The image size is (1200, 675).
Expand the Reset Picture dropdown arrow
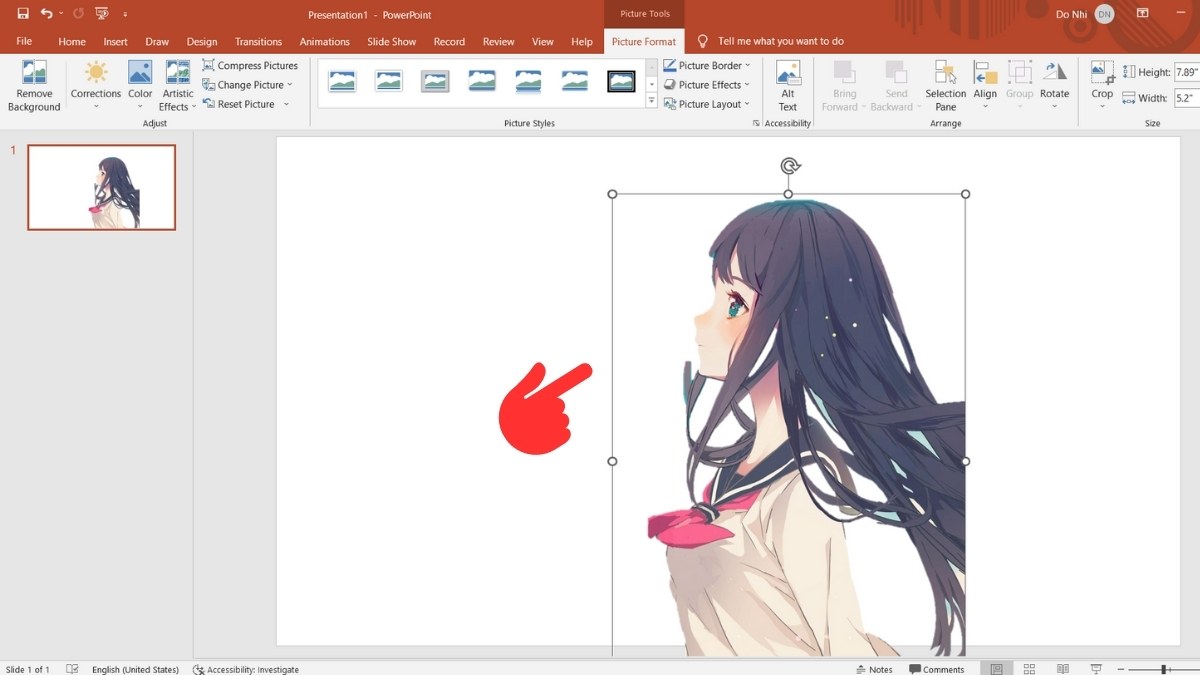(x=286, y=104)
